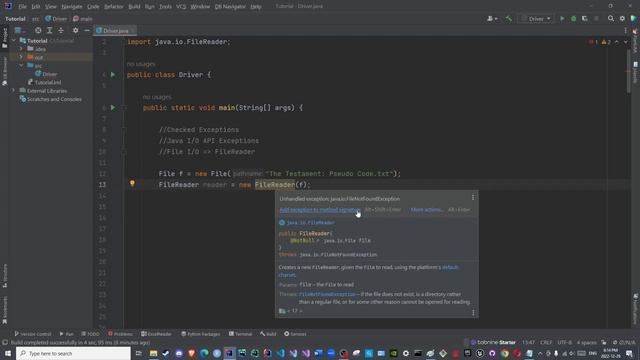Open popup options three-dot icon at top
Viewport: 640px width, 360px height.
473,198
